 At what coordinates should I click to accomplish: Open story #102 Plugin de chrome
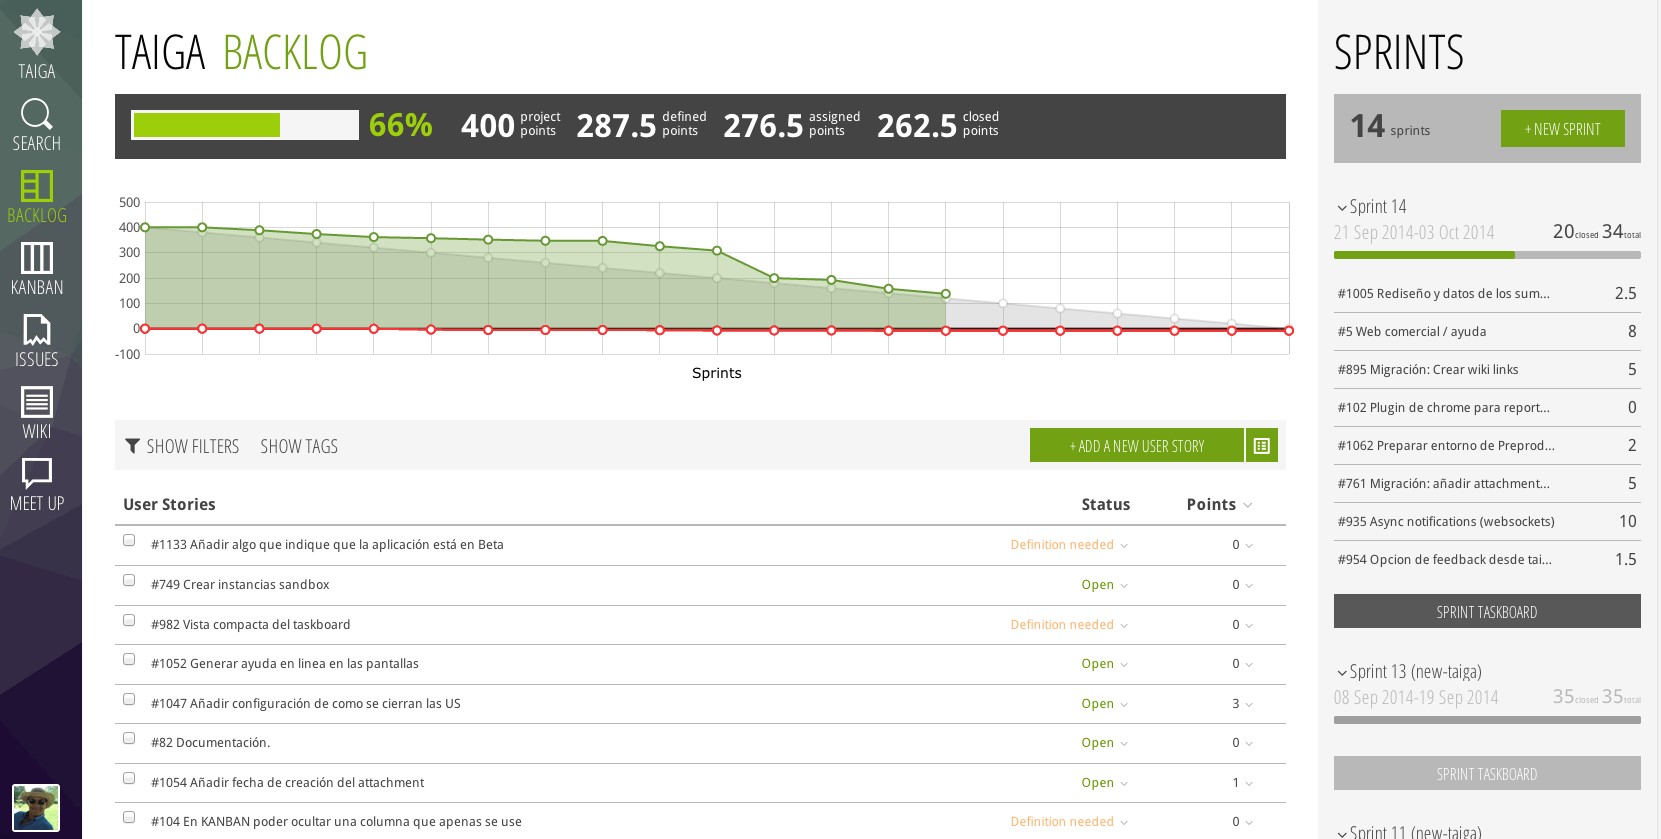click(x=1443, y=408)
